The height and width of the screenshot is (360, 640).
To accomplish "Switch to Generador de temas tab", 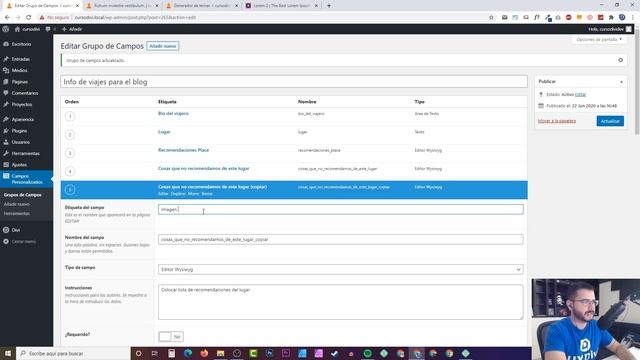I will 202,6.
